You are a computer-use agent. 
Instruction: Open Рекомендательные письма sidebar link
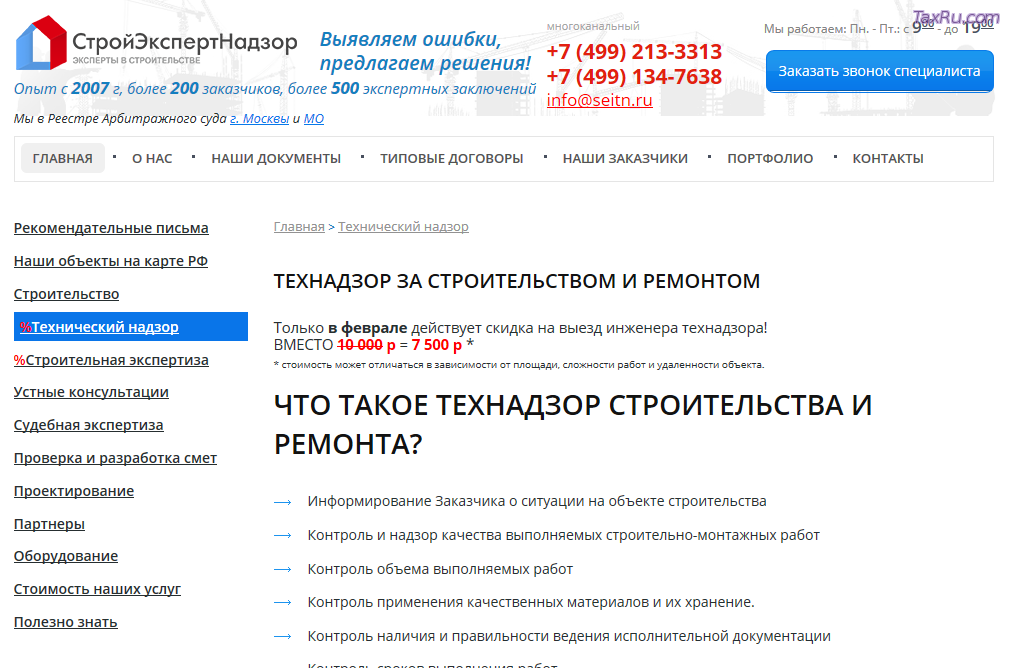(111, 228)
